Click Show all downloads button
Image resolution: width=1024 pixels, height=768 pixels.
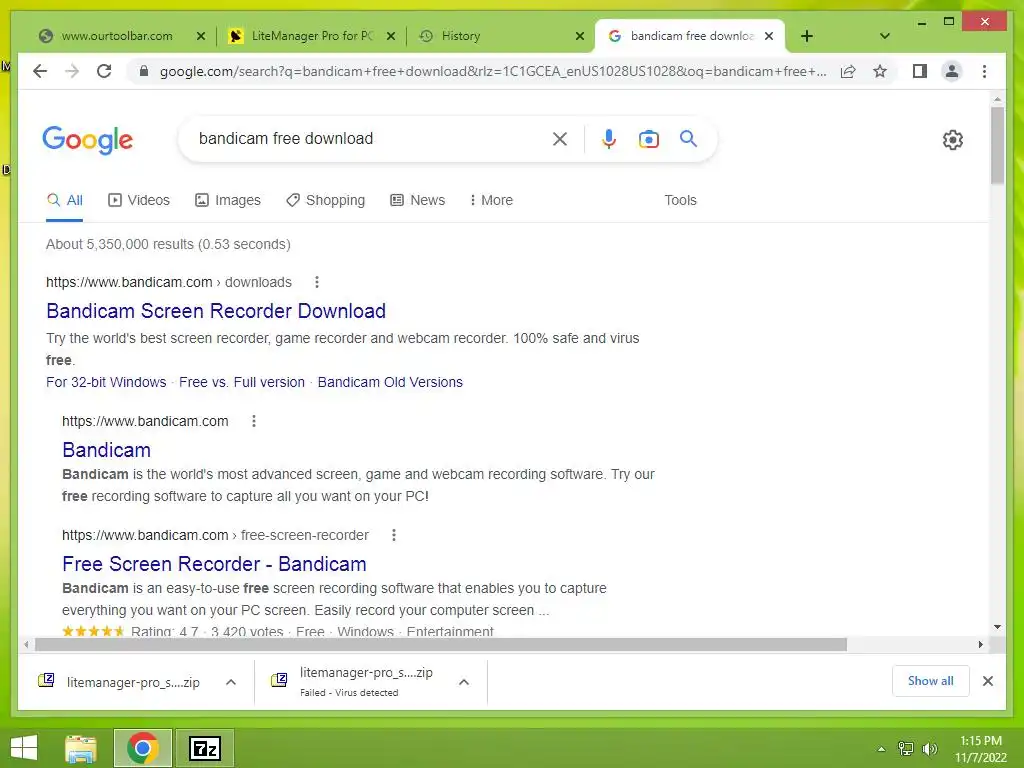[931, 681]
